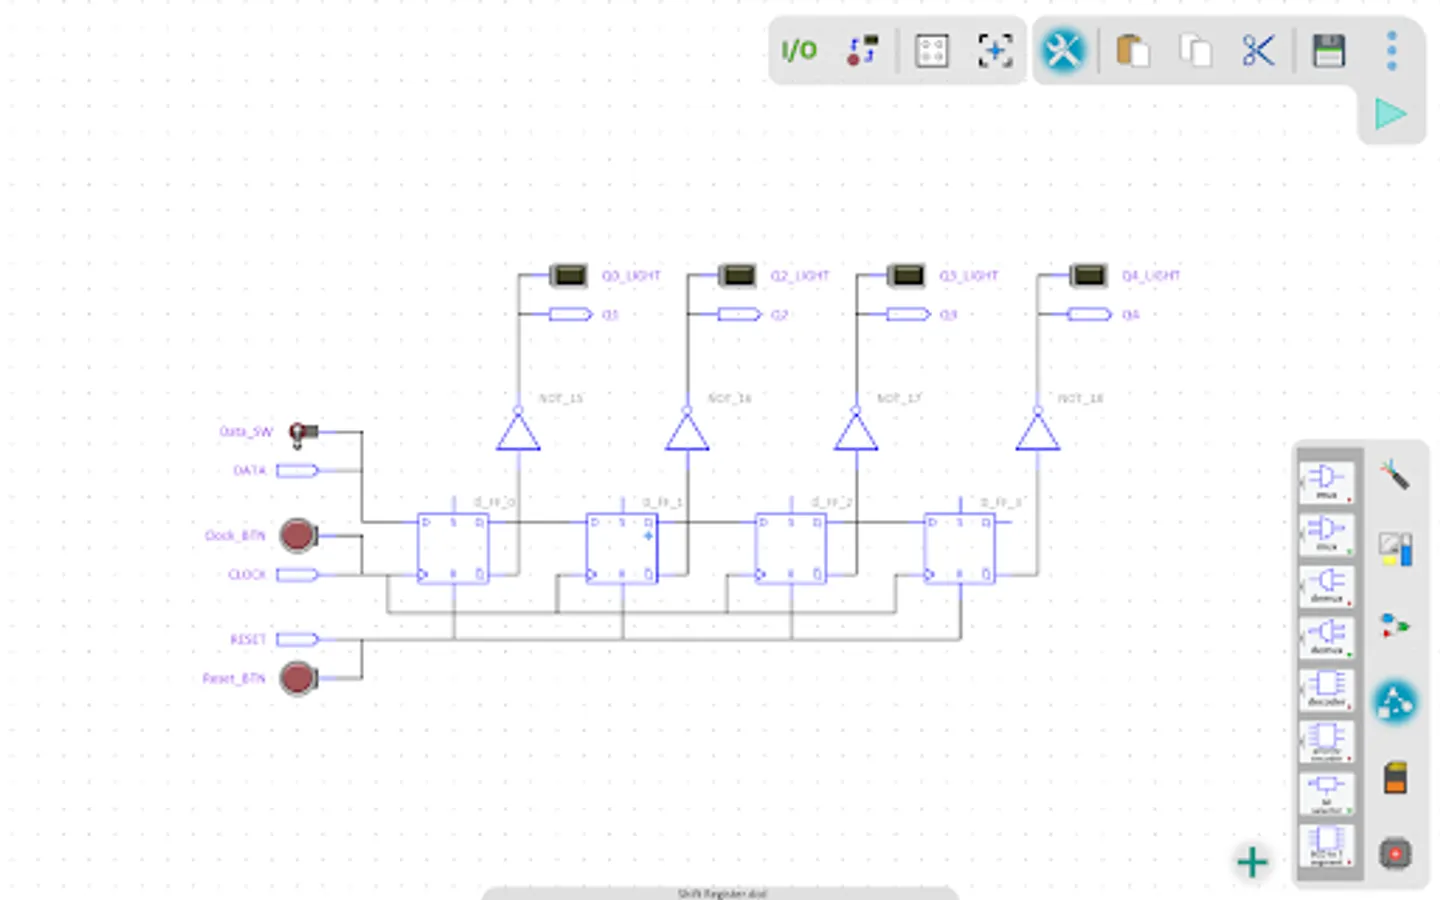Screen dimensions: 1440x900
Task: Pick the second demux component with green dot
Action: 1327,637
